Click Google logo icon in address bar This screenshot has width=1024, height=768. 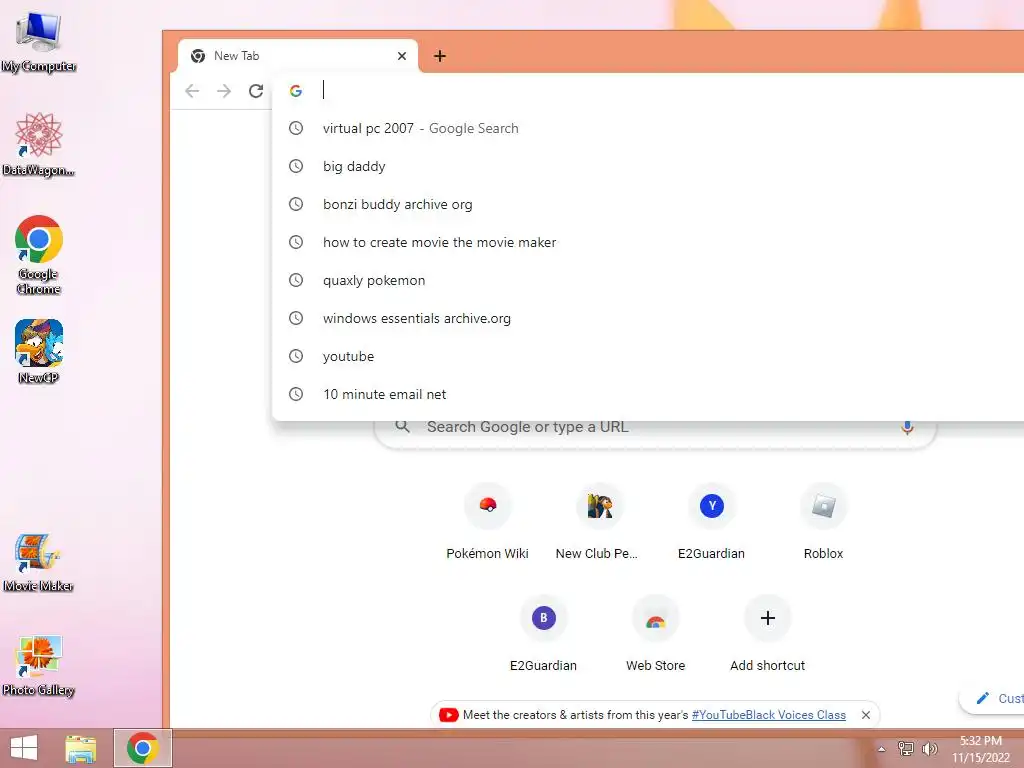pyautogui.click(x=296, y=91)
